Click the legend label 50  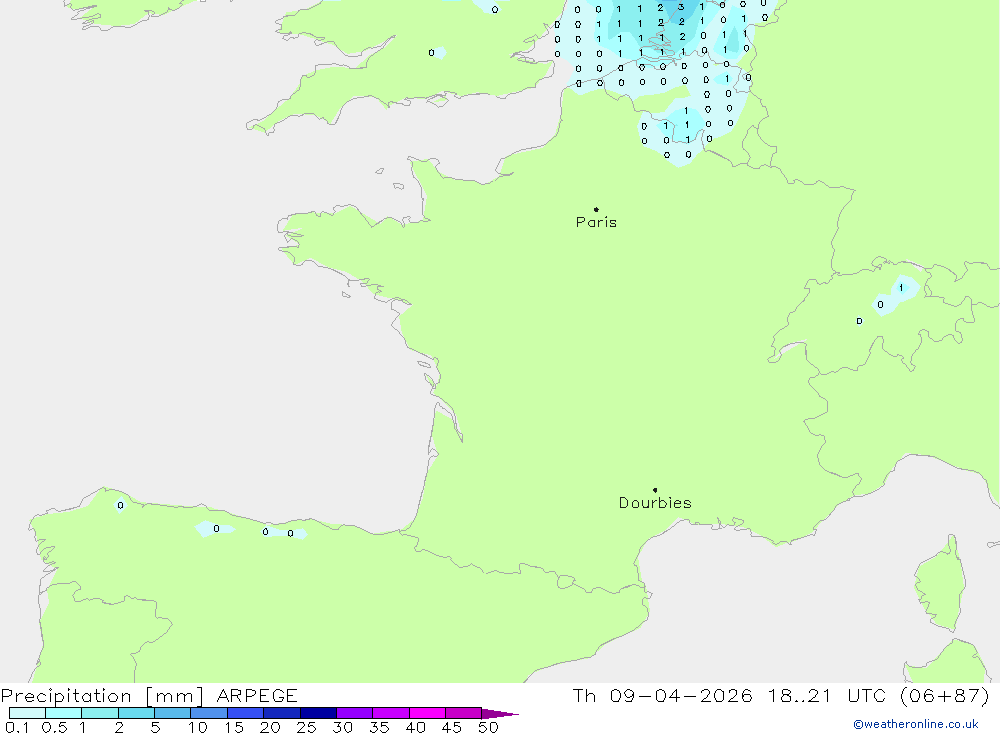(488, 727)
